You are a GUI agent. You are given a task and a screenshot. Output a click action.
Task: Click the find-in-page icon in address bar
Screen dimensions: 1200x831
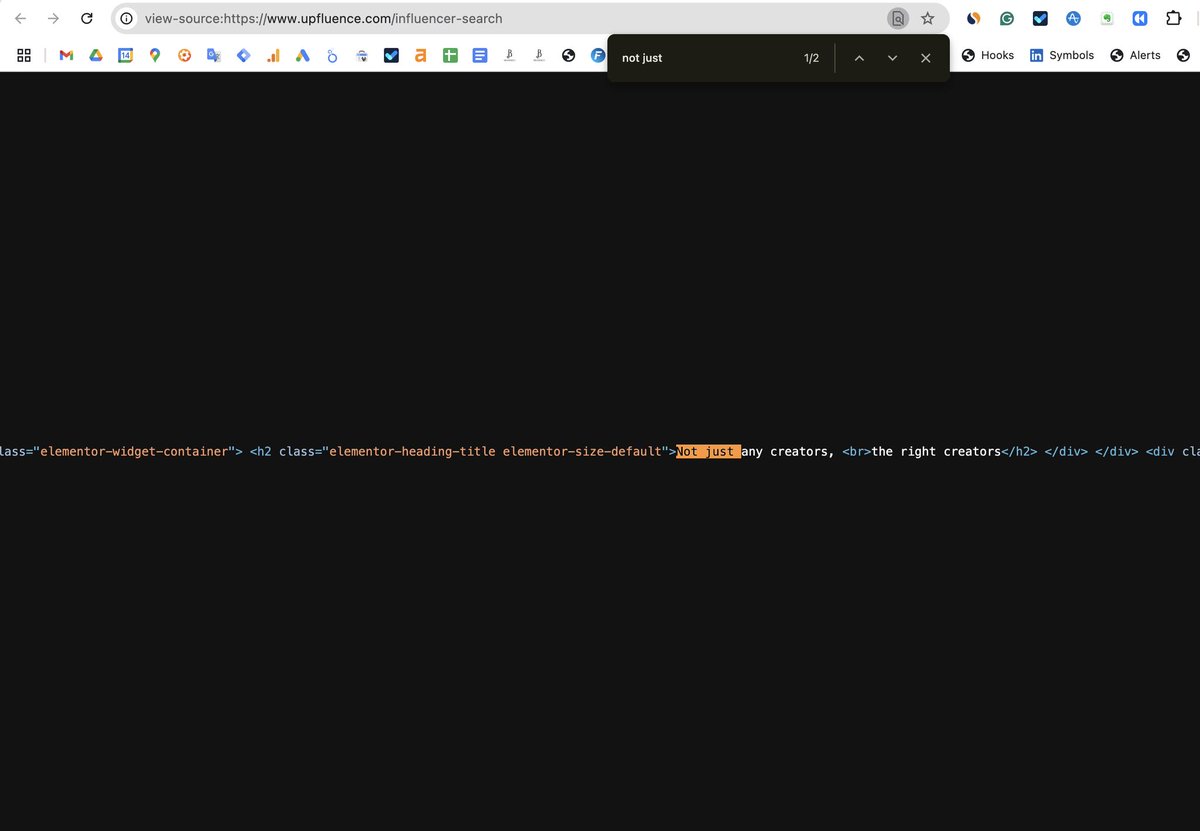898,18
